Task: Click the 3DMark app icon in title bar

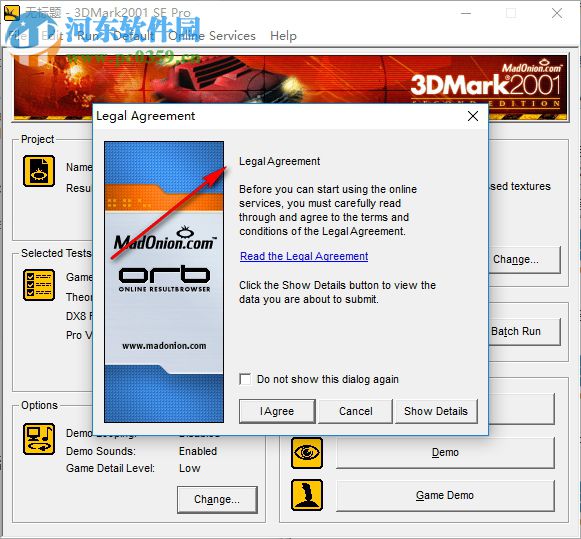Action: [12, 13]
